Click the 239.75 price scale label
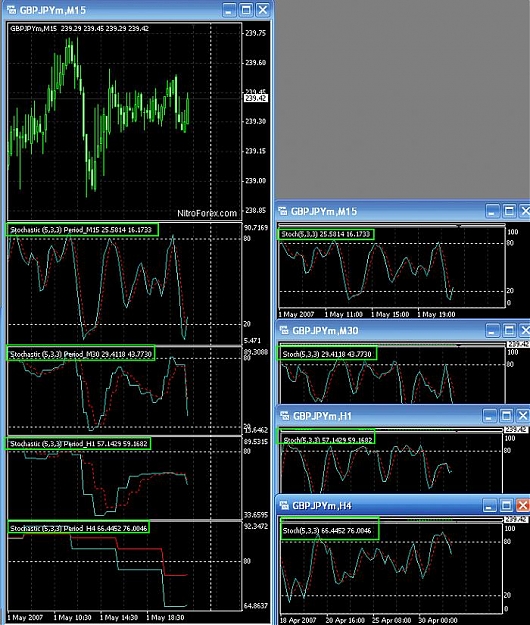The height and width of the screenshot is (625, 530). (x=255, y=33)
